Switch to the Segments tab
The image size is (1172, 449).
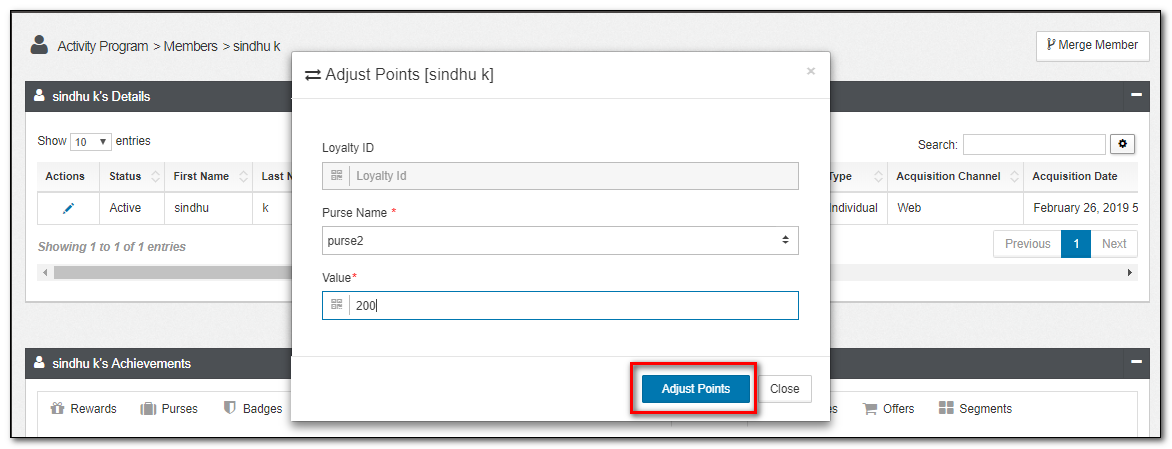tap(975, 409)
